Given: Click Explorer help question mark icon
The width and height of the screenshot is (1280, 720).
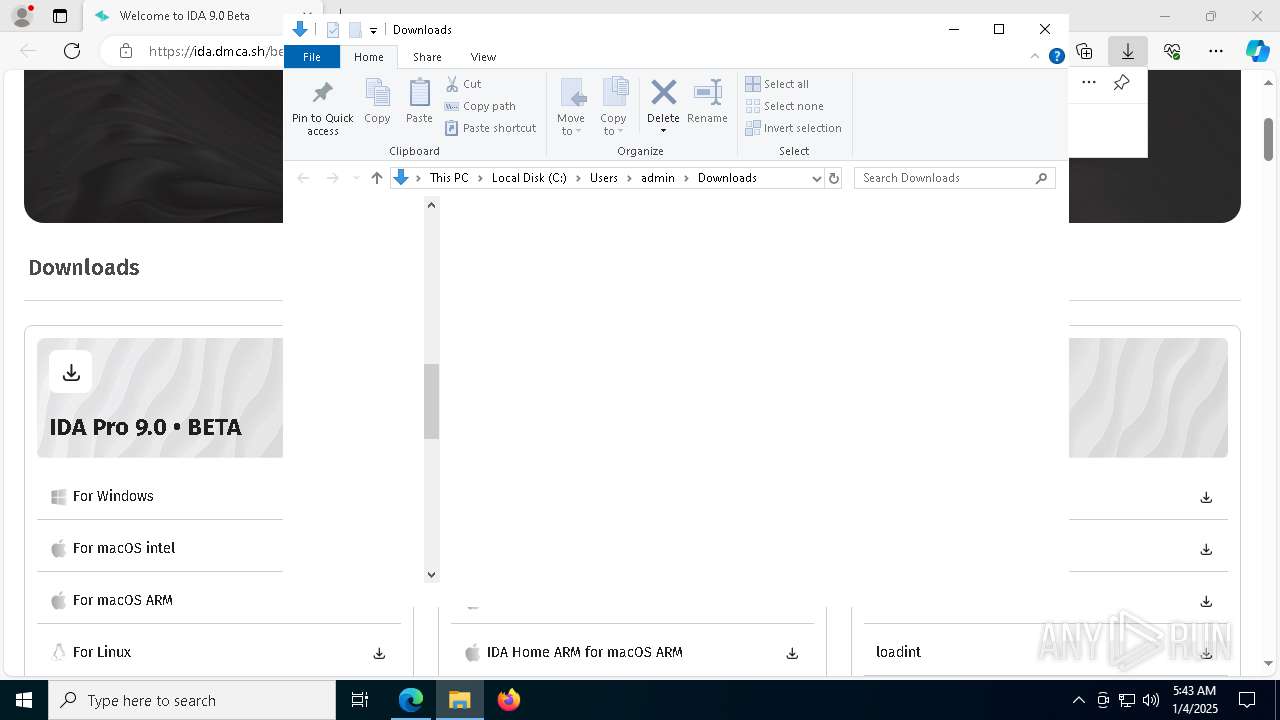Looking at the screenshot, I should coord(1056,57).
